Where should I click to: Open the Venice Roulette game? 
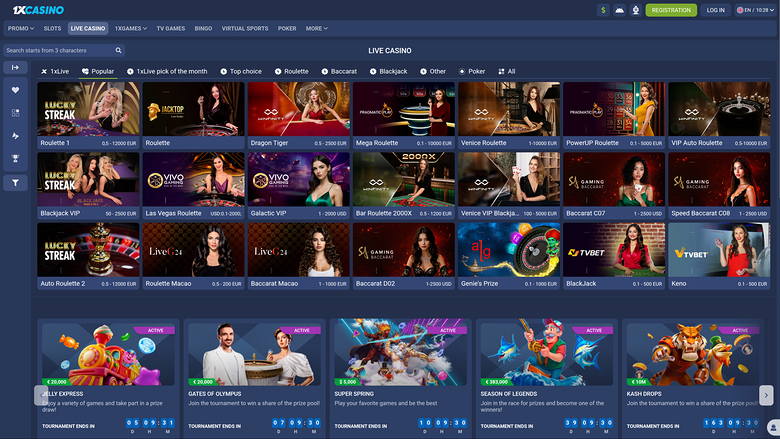point(509,115)
